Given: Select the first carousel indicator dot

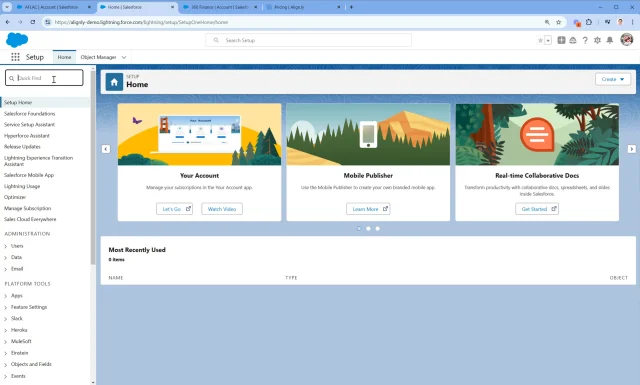Looking at the screenshot, I should pyautogui.click(x=359, y=229).
